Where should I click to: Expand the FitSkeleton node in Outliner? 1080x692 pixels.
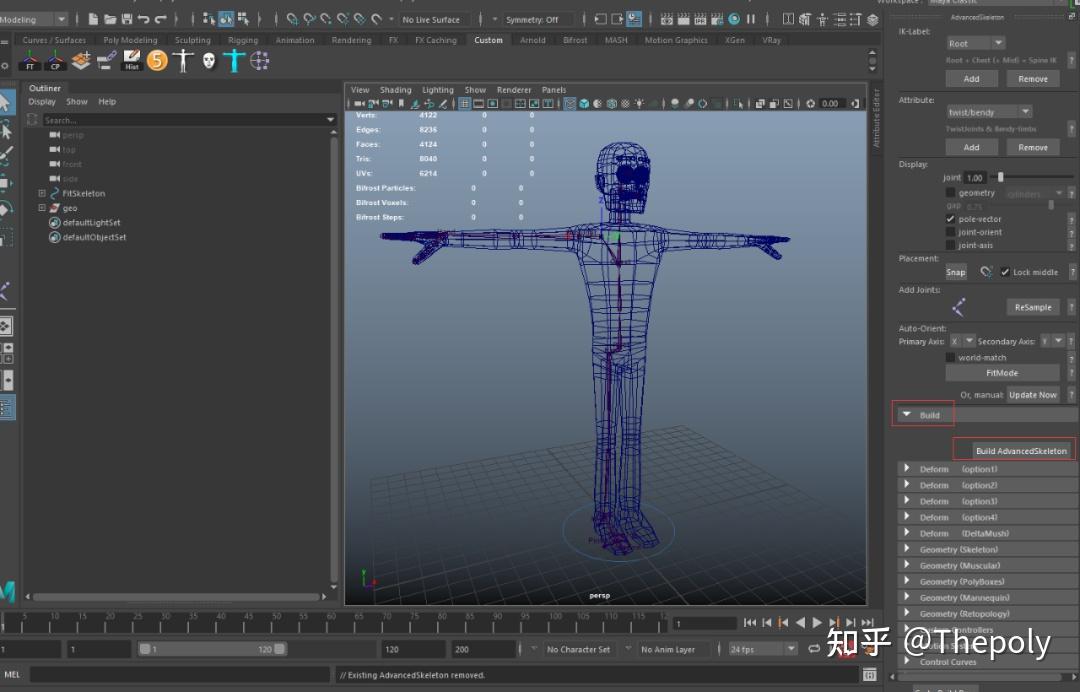42,193
